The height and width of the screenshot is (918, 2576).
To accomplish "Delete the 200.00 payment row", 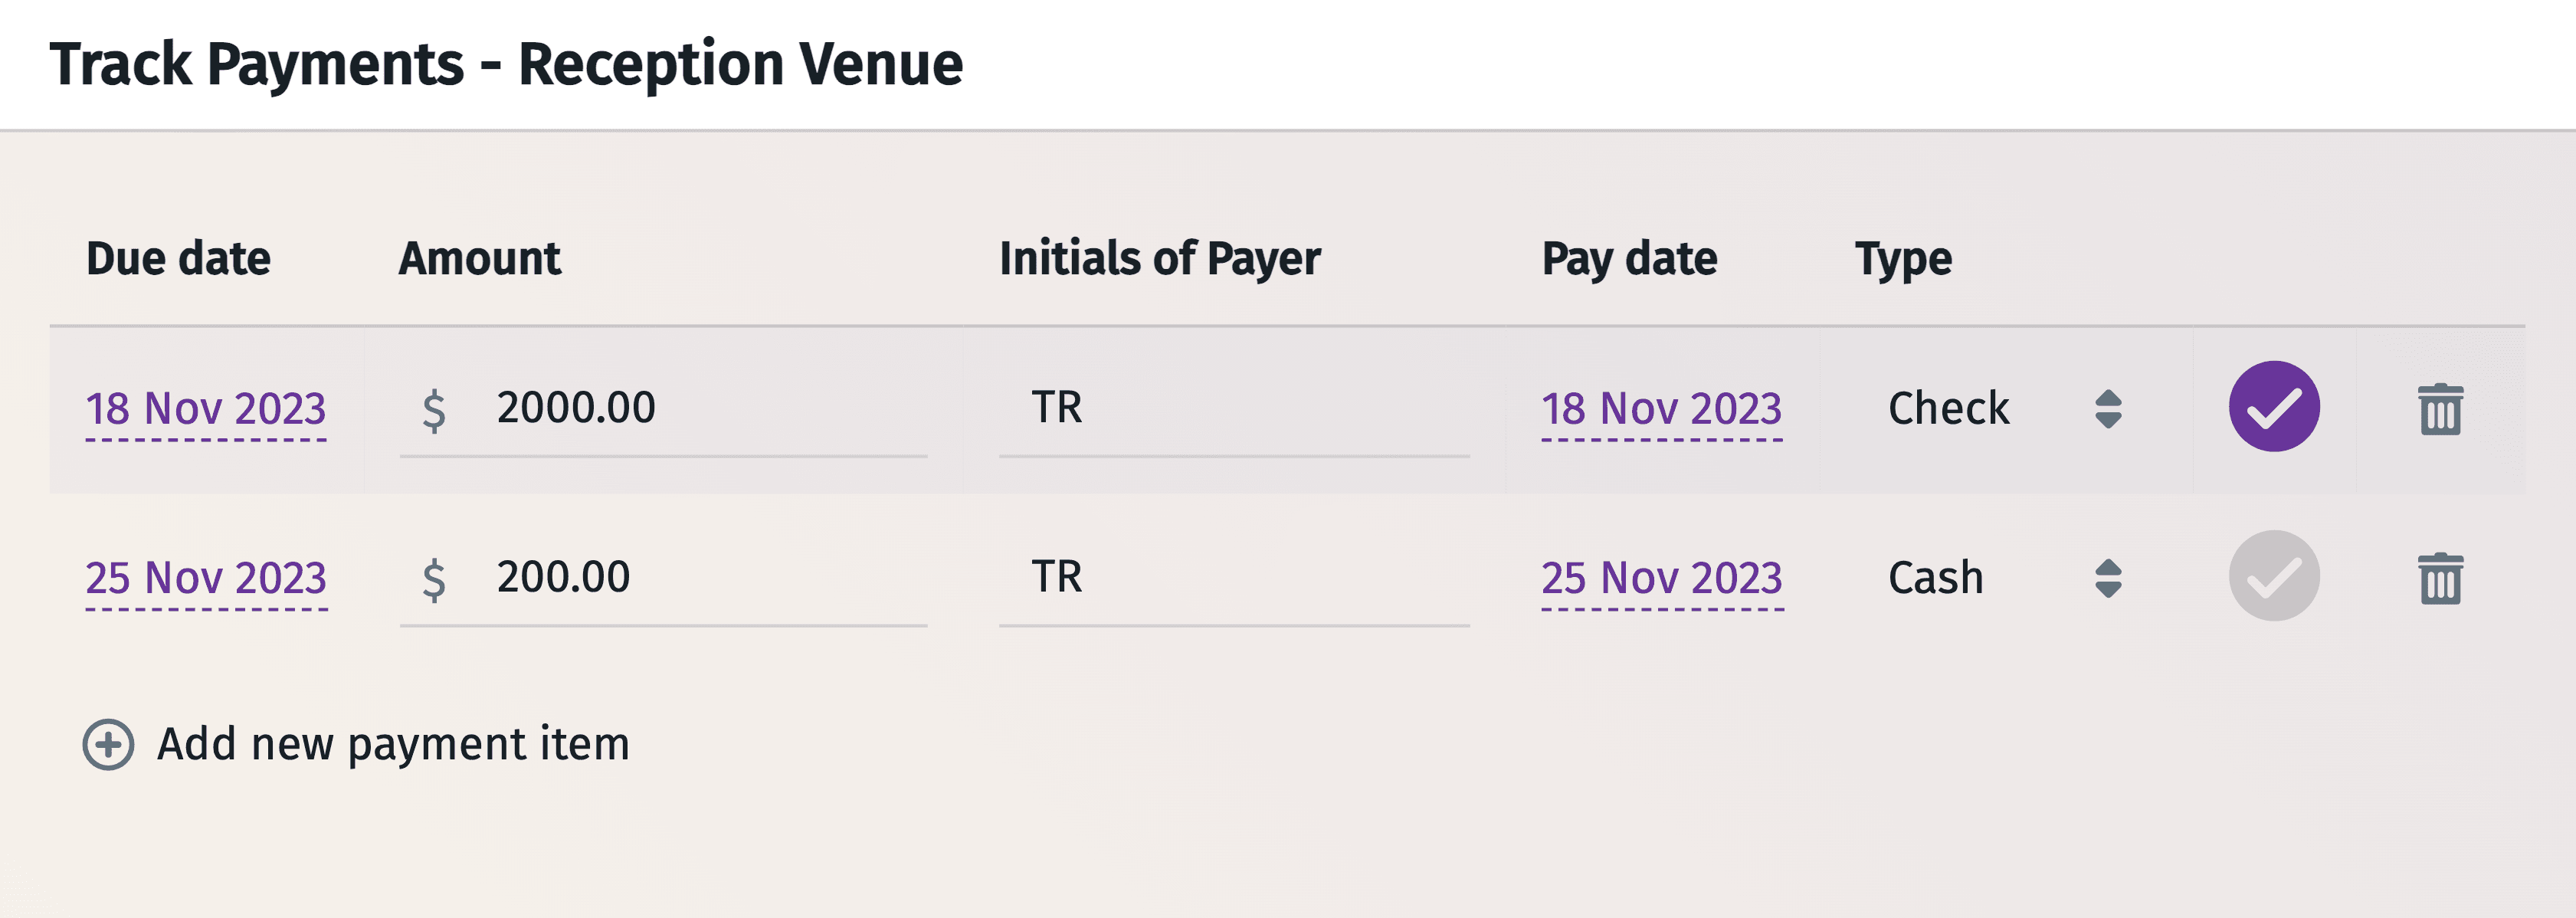I will click(2440, 578).
